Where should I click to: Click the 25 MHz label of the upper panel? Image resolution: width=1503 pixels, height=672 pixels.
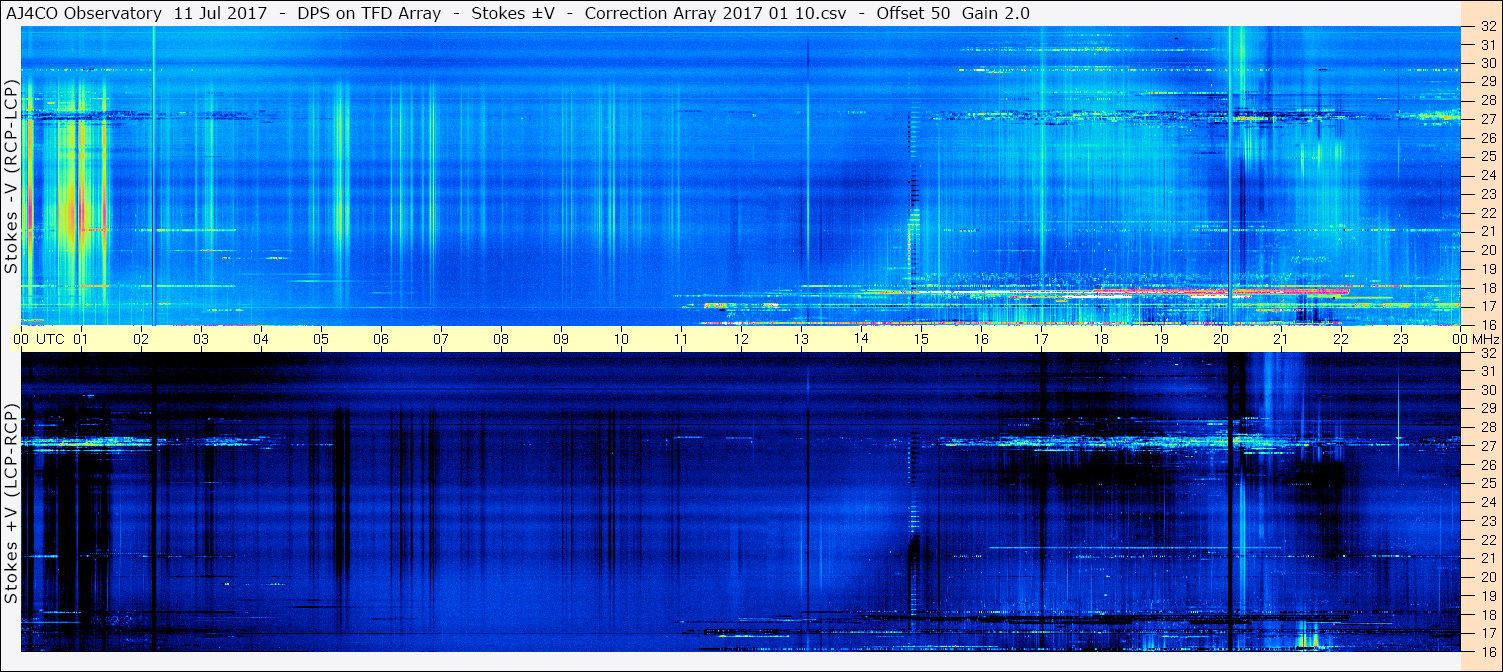[x=1487, y=157]
